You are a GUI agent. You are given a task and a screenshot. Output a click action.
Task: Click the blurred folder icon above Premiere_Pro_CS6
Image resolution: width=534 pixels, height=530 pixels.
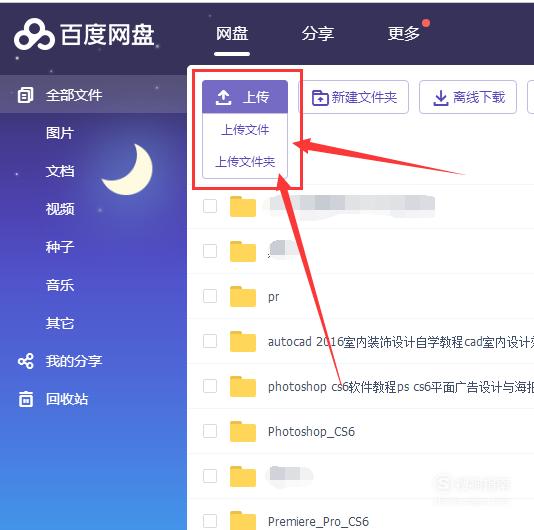click(x=243, y=477)
